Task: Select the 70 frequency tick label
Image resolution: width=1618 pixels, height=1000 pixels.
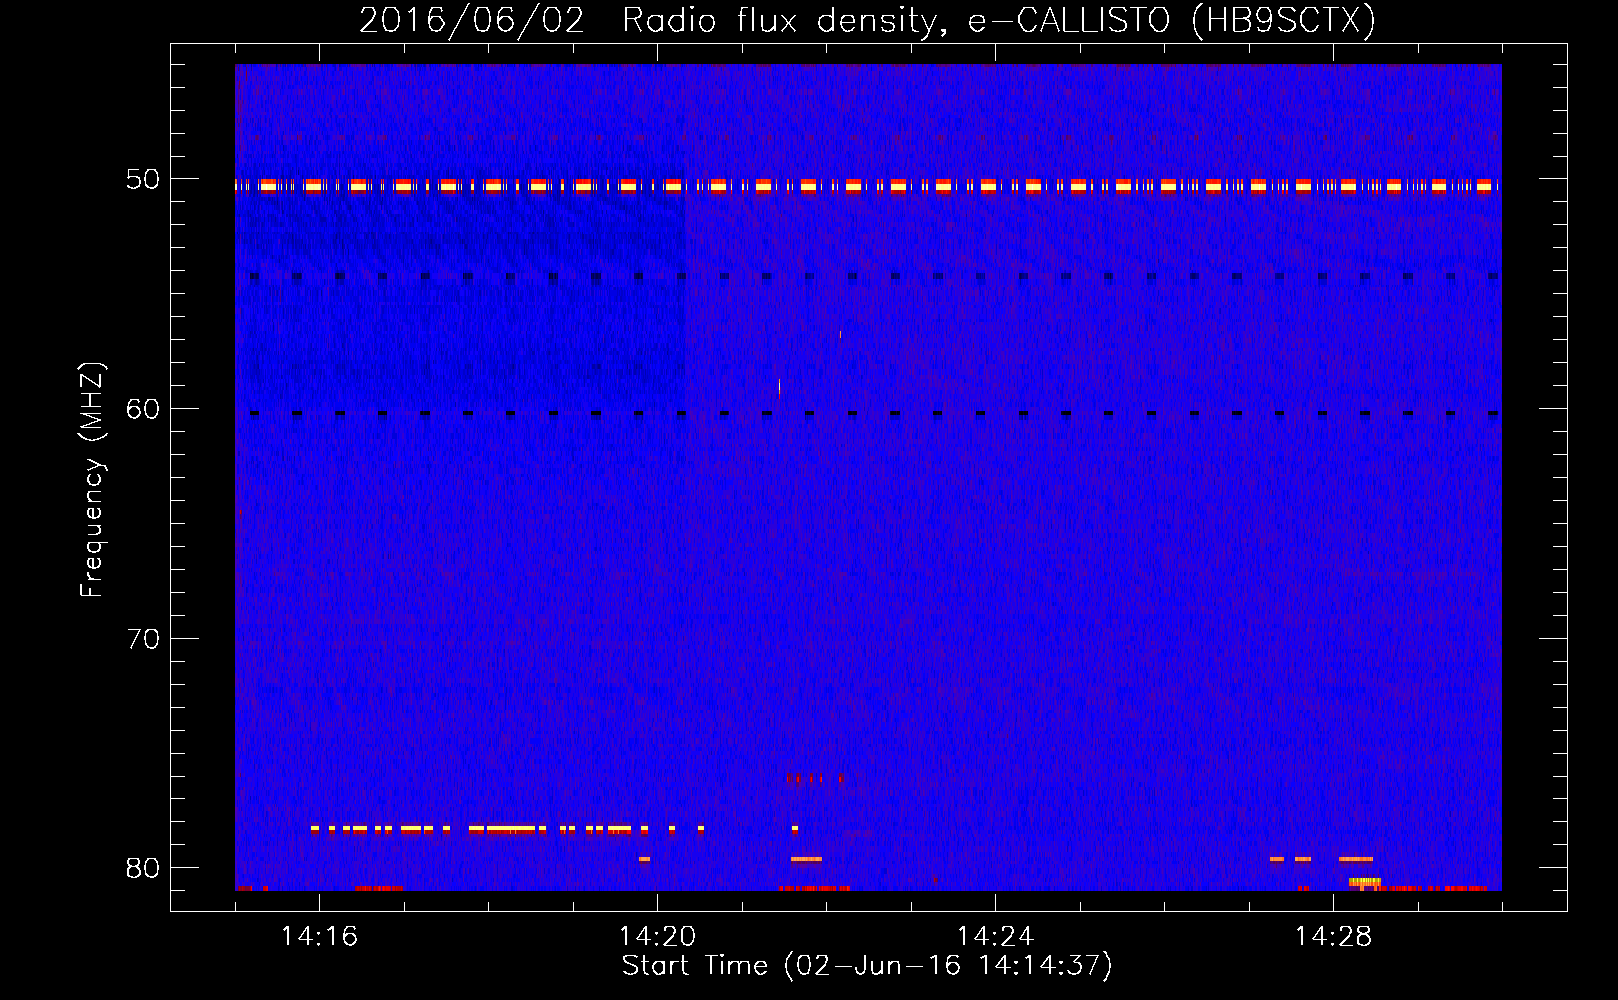Action: coord(143,639)
